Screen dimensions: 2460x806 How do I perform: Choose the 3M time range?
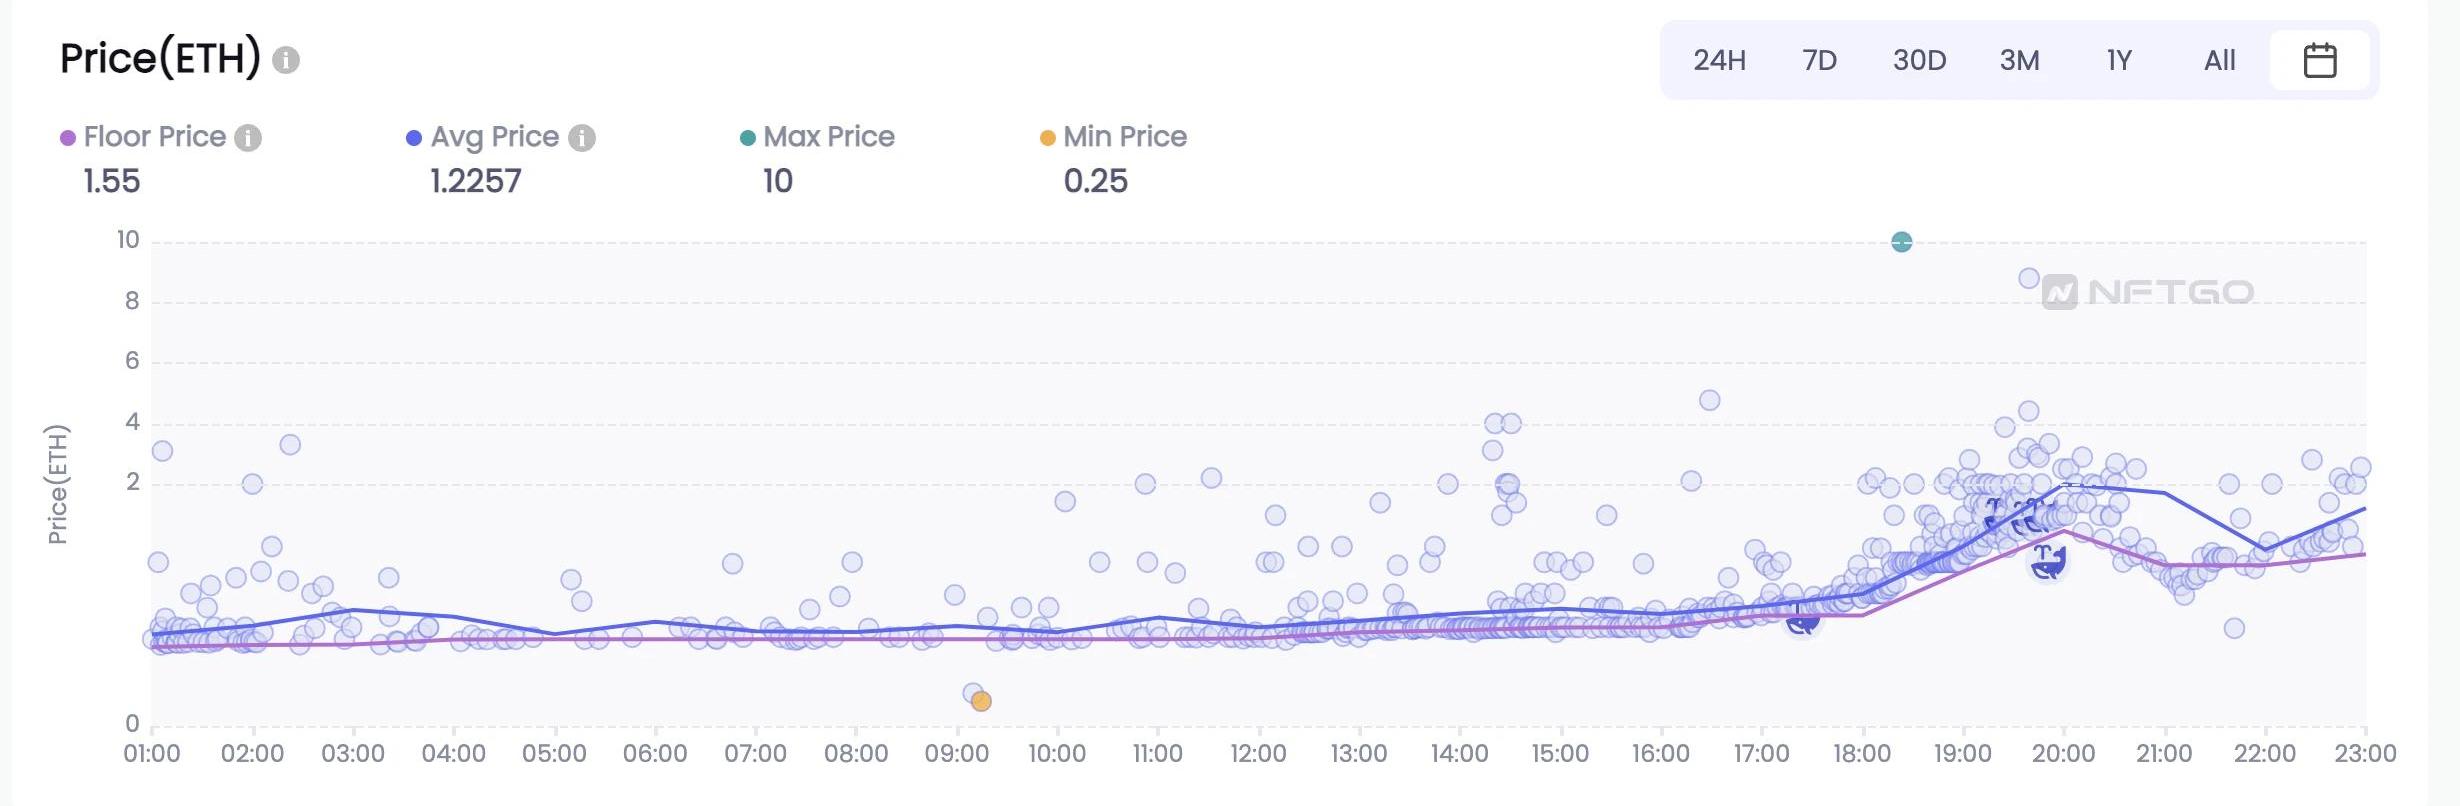click(2019, 60)
